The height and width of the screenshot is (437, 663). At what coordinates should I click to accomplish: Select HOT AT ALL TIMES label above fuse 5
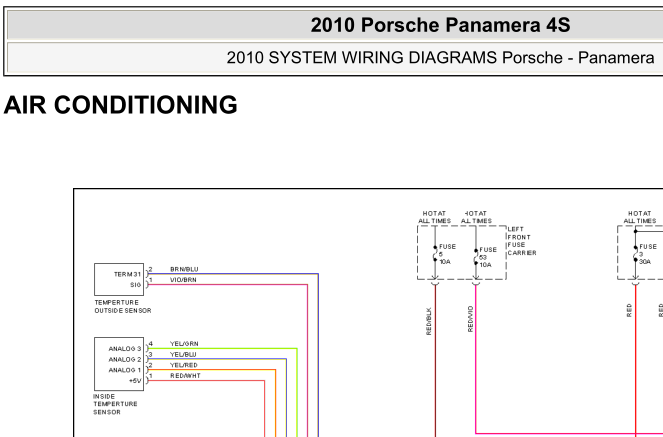(x=435, y=217)
